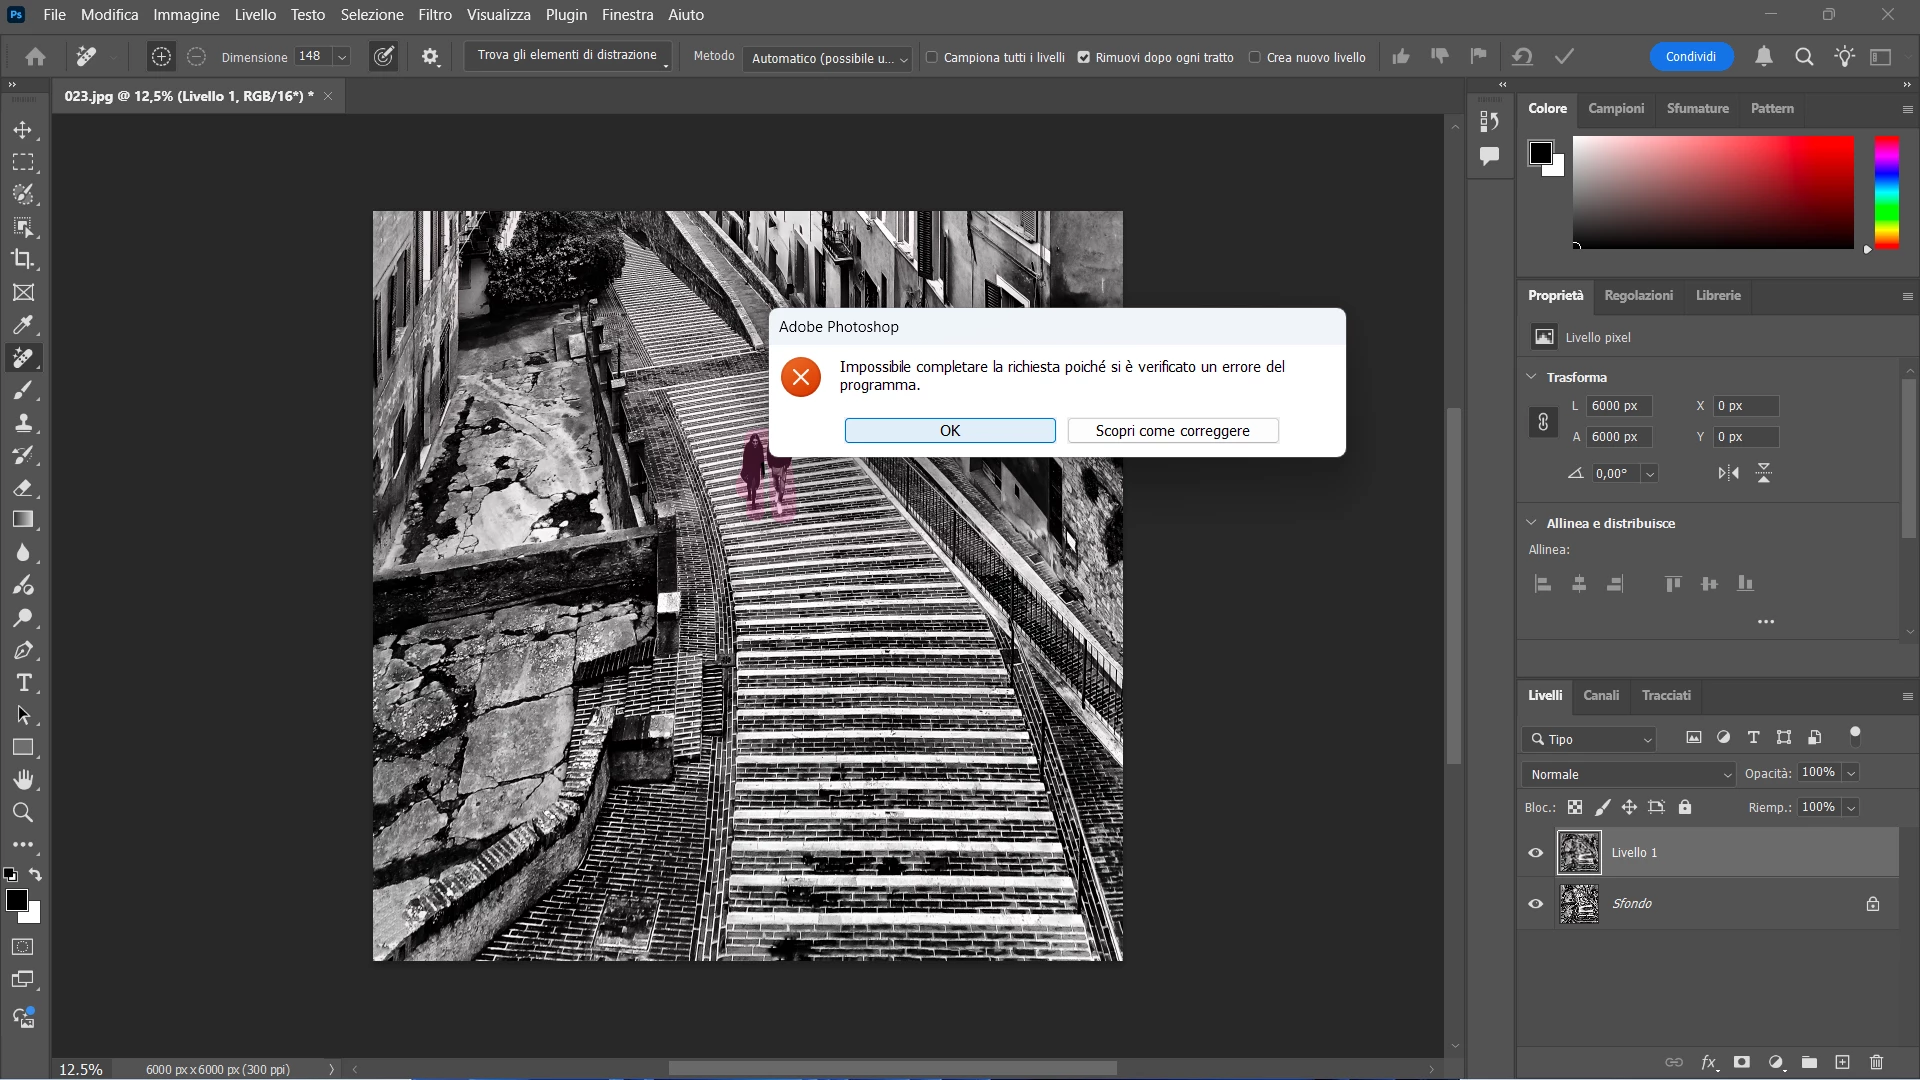Flip horizontally in Trasforma section
The height and width of the screenshot is (1080, 1920).
coord(1728,473)
